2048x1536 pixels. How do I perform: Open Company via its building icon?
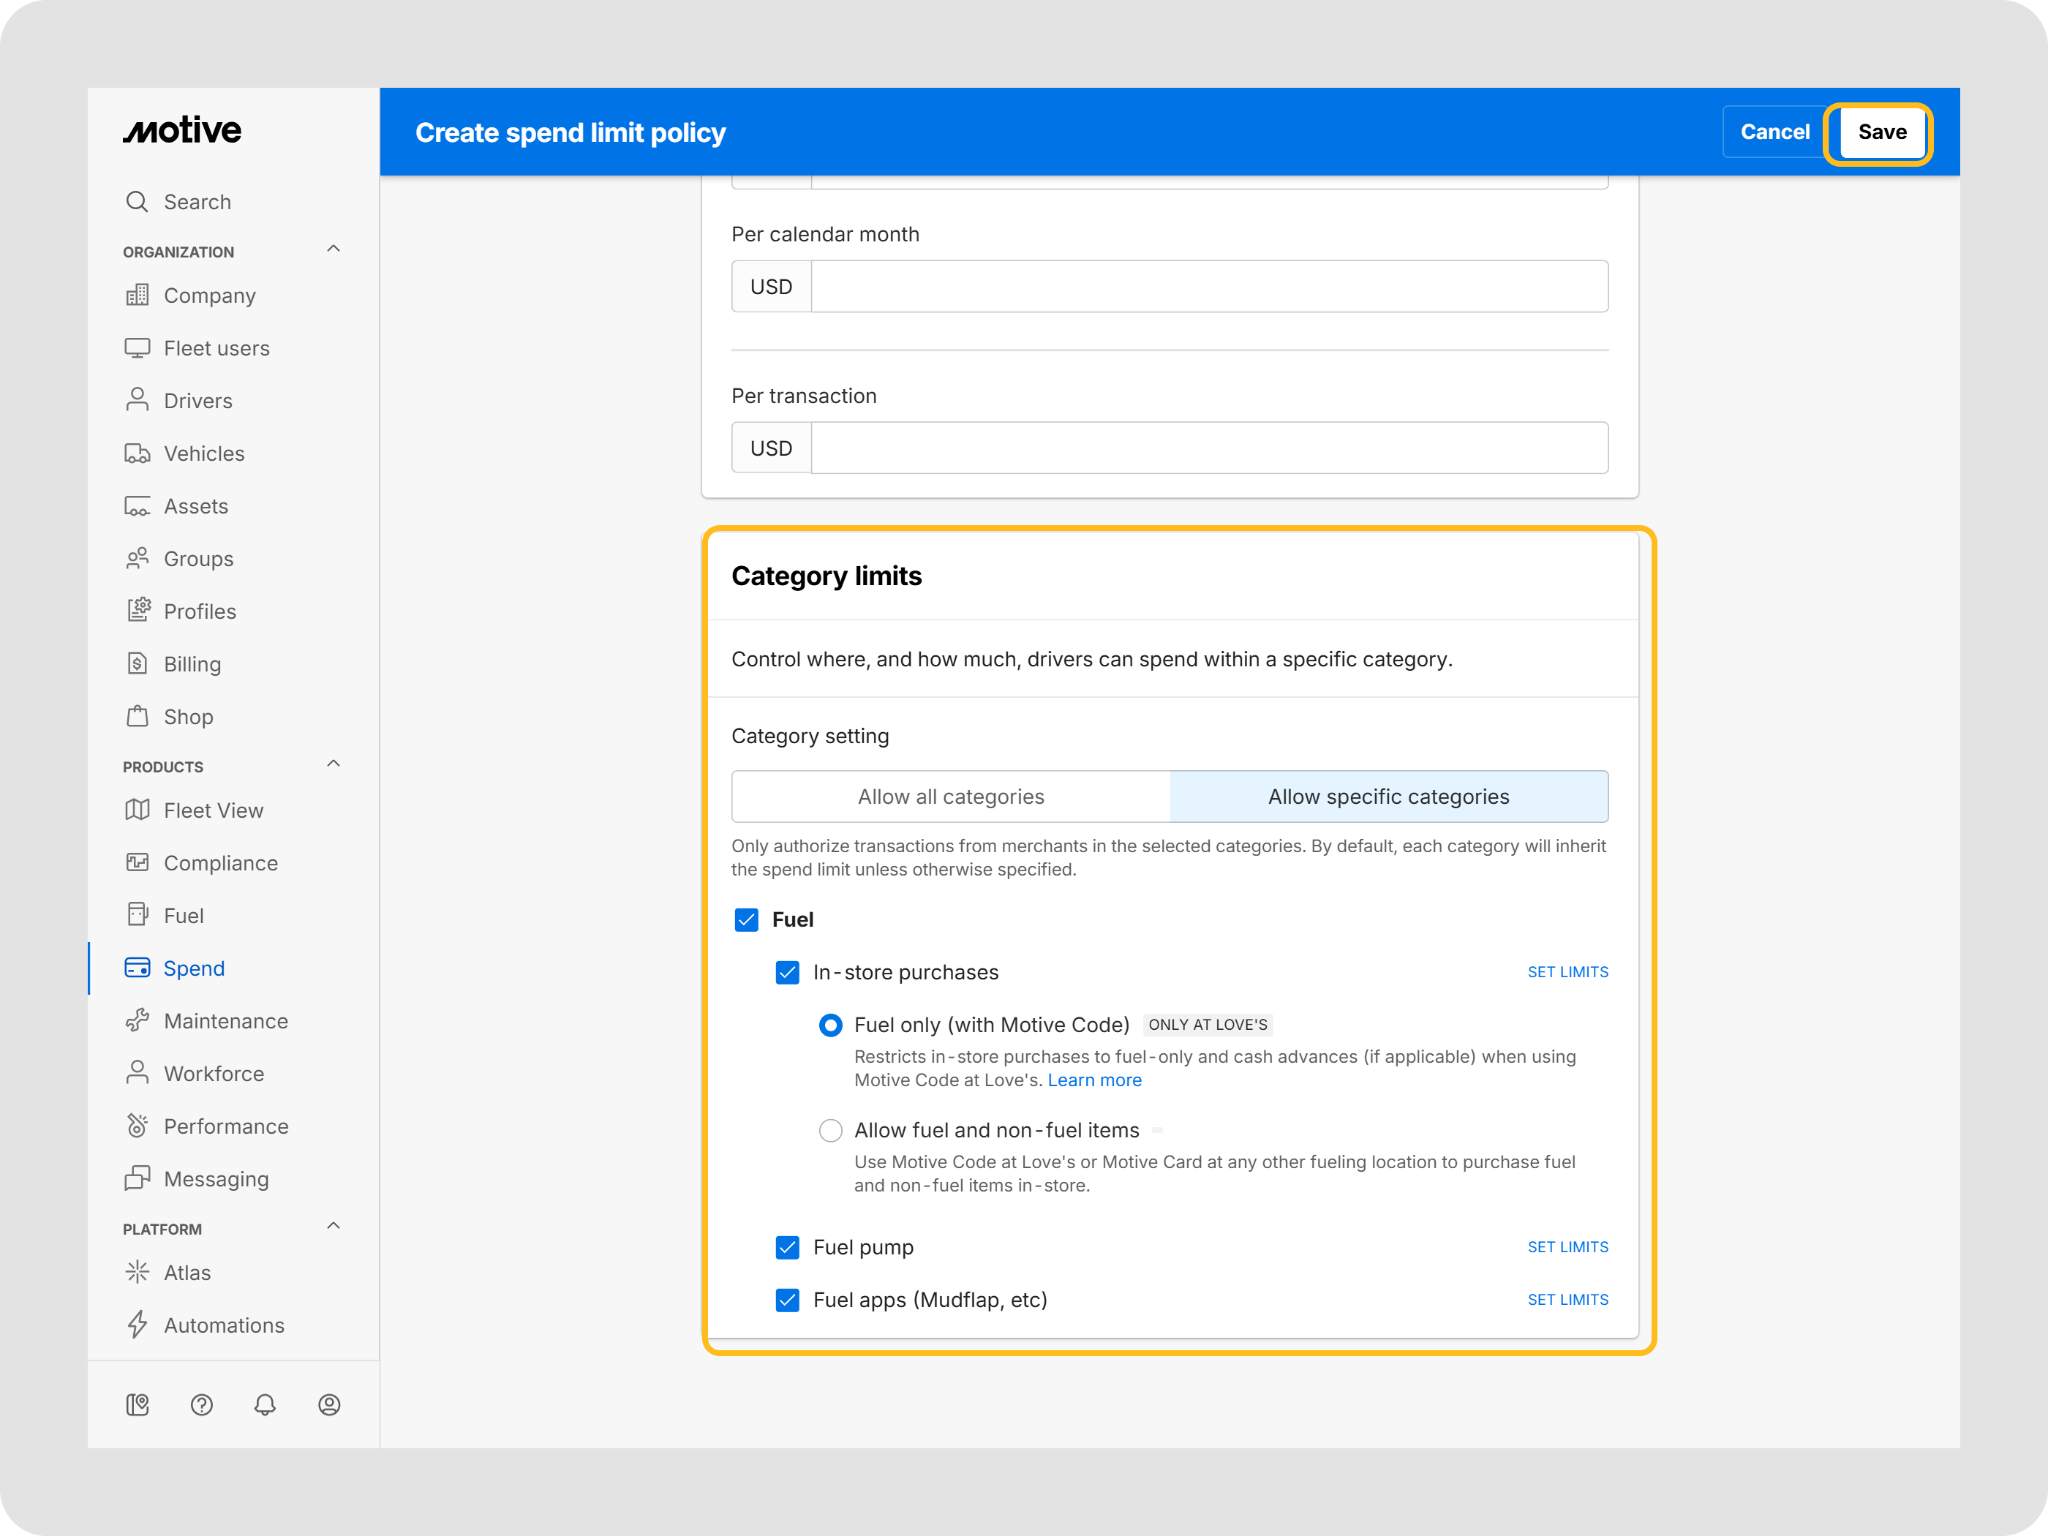pyautogui.click(x=137, y=295)
